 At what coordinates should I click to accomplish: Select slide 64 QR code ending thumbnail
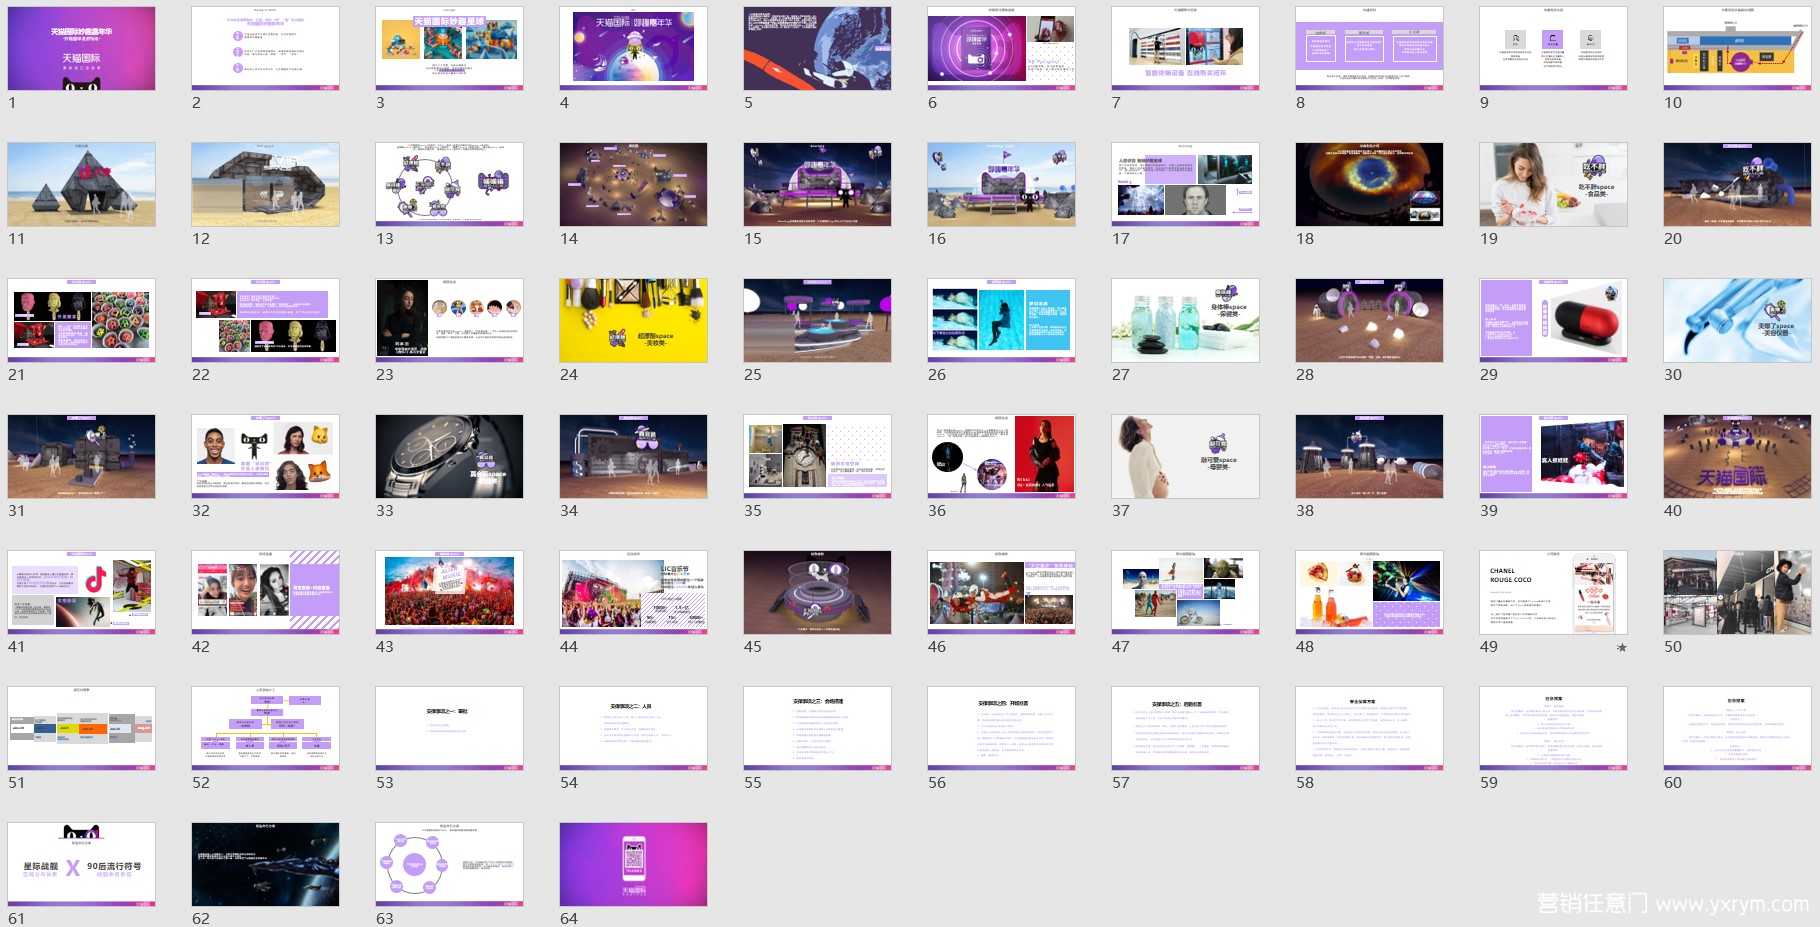pyautogui.click(x=633, y=864)
